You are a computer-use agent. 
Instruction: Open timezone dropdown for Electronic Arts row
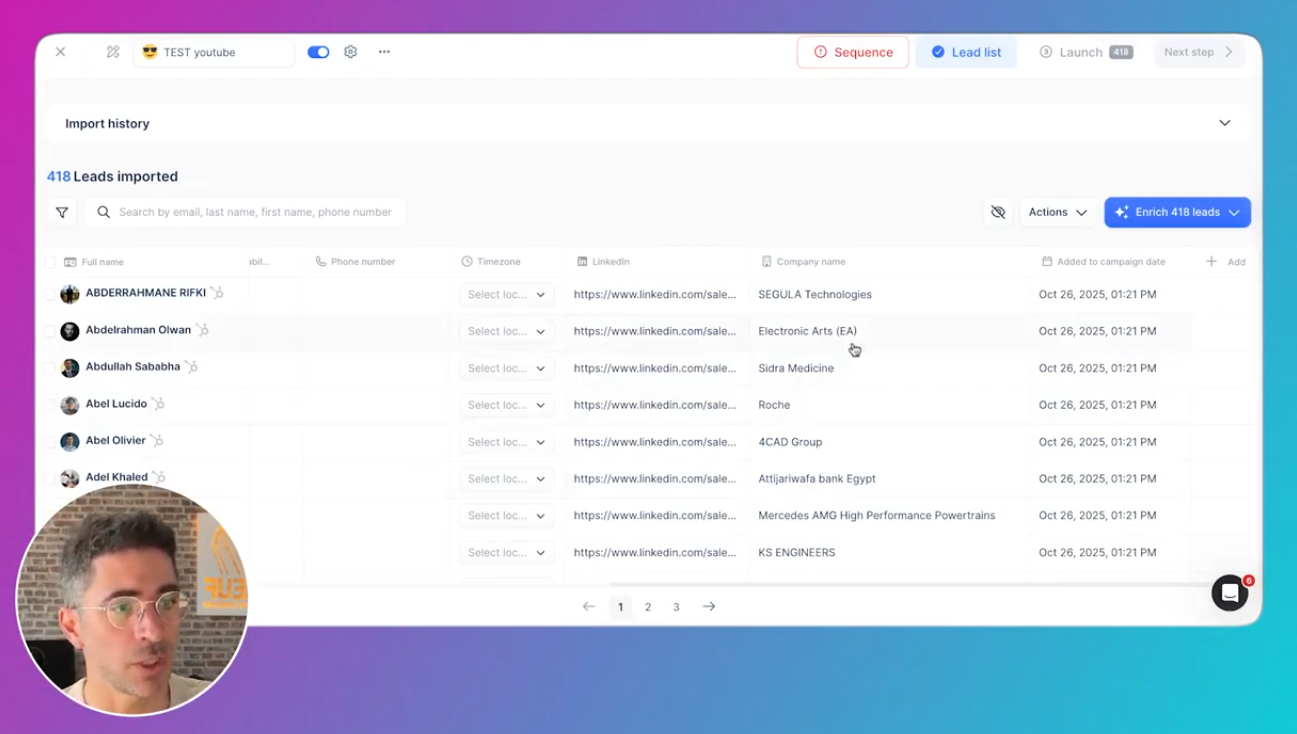point(506,331)
